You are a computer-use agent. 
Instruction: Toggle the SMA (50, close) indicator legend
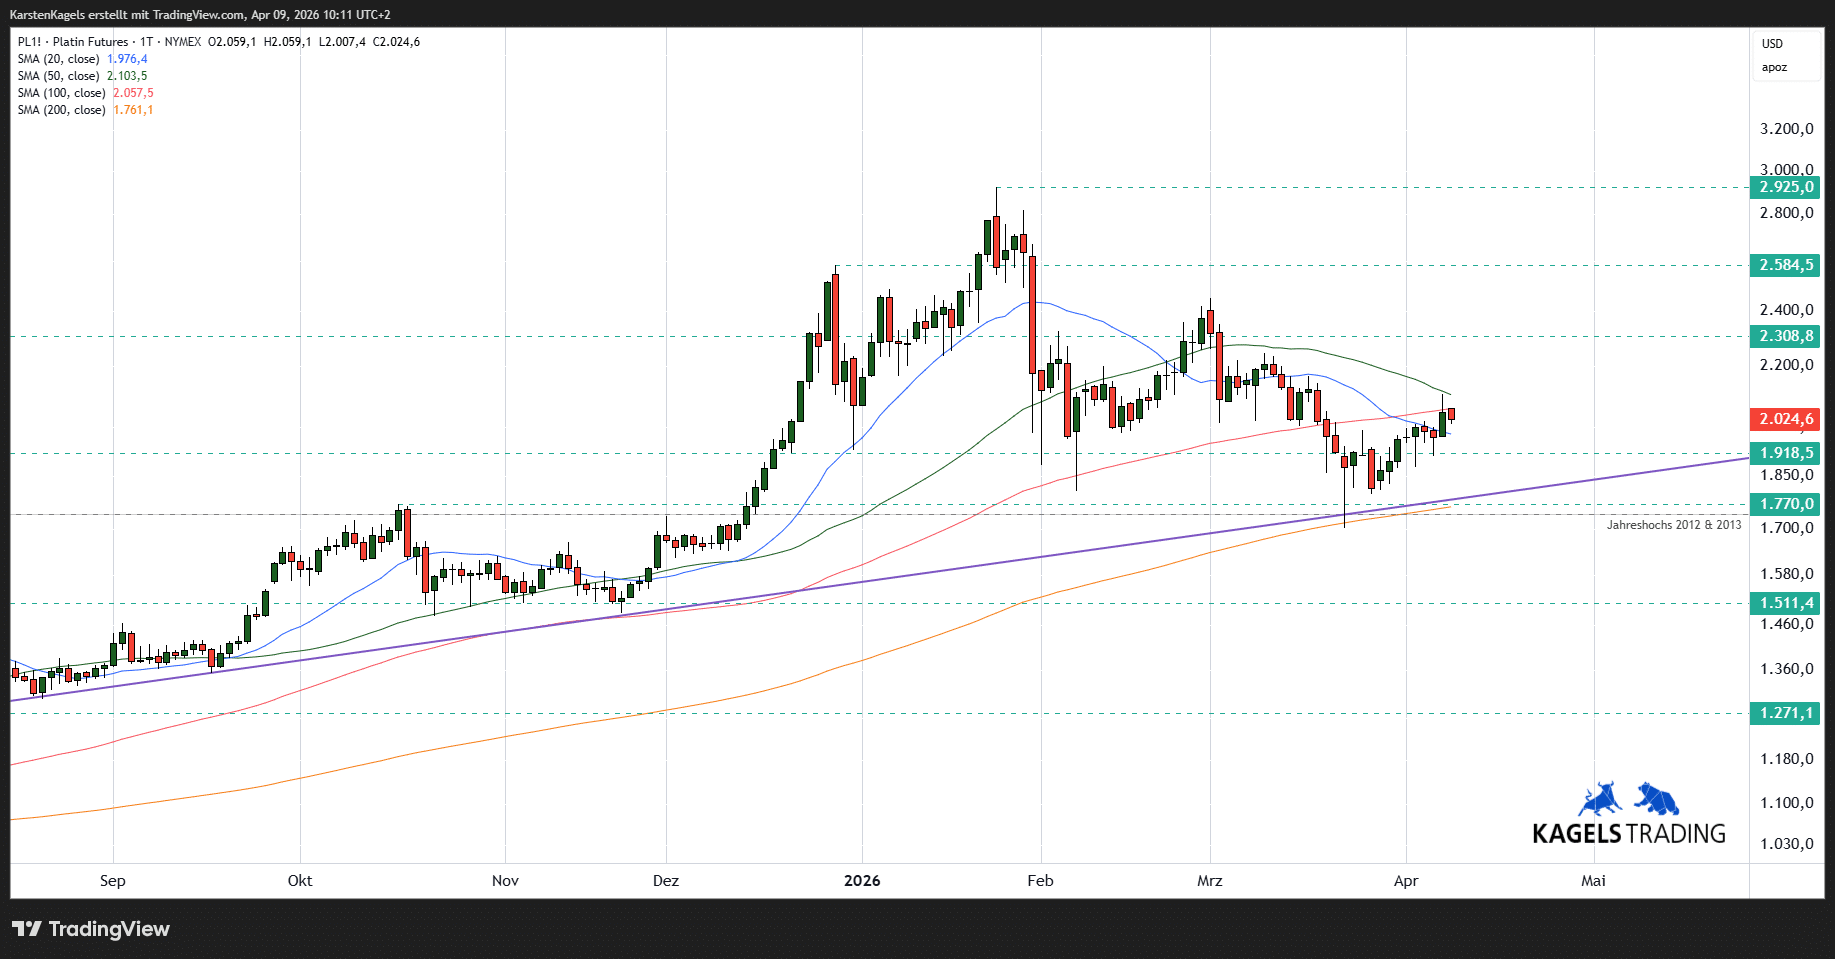coord(58,76)
